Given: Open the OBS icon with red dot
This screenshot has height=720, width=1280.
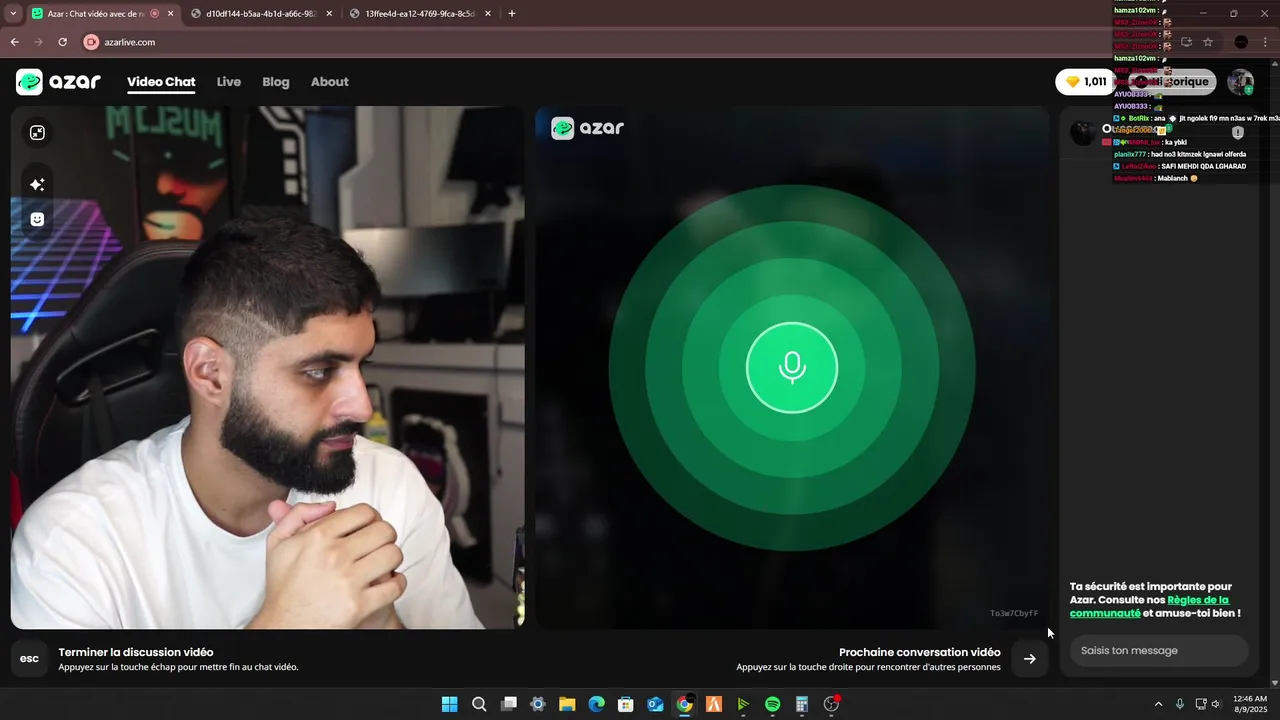Looking at the screenshot, I should coord(831,704).
